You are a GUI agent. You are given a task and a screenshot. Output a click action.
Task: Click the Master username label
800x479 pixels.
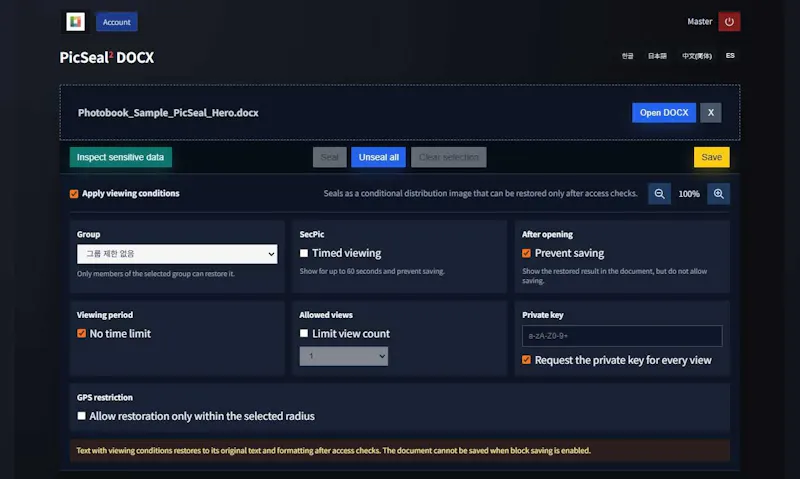(699, 21)
